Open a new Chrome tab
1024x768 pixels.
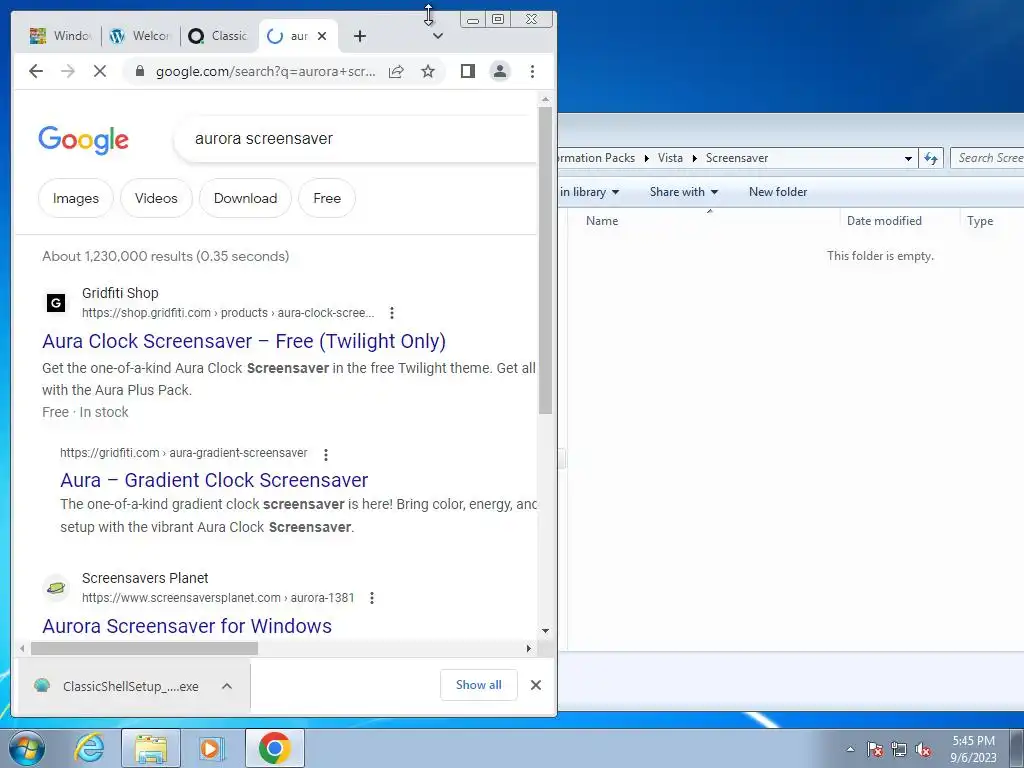coord(360,36)
